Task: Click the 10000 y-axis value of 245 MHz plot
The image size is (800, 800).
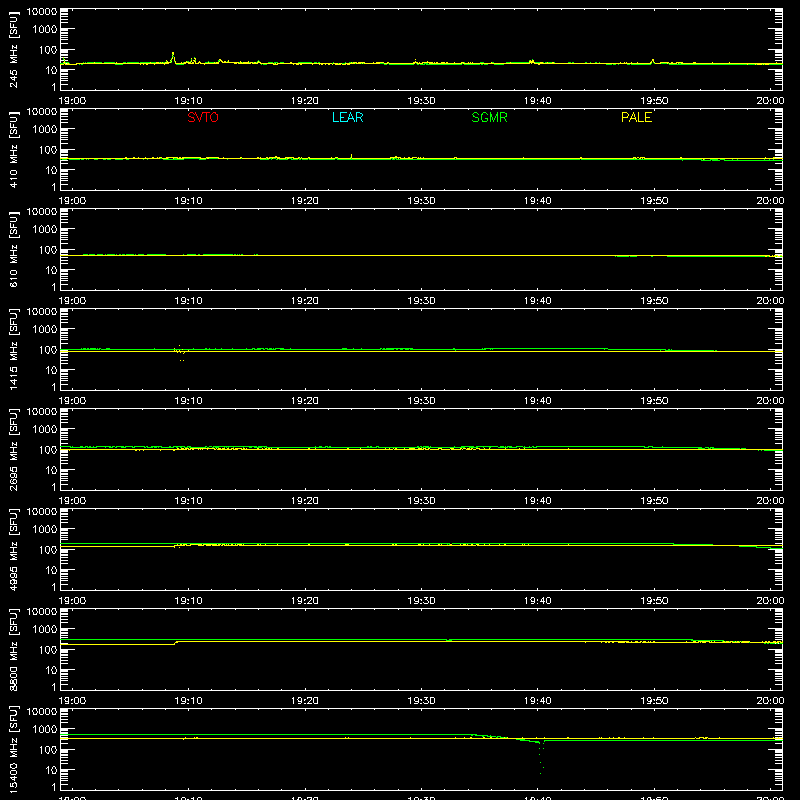Action: click(42, 12)
